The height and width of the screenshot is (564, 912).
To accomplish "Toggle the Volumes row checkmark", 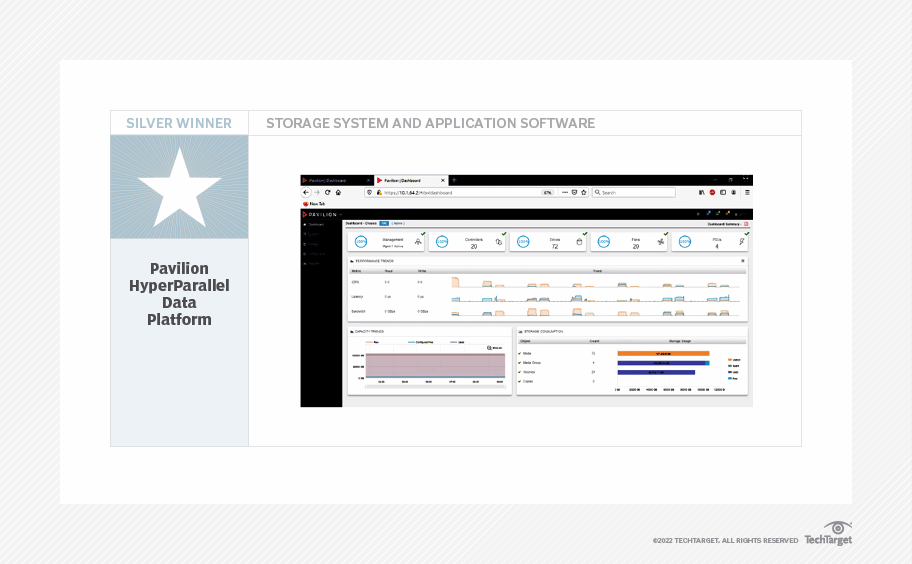I will pyautogui.click(x=519, y=371).
